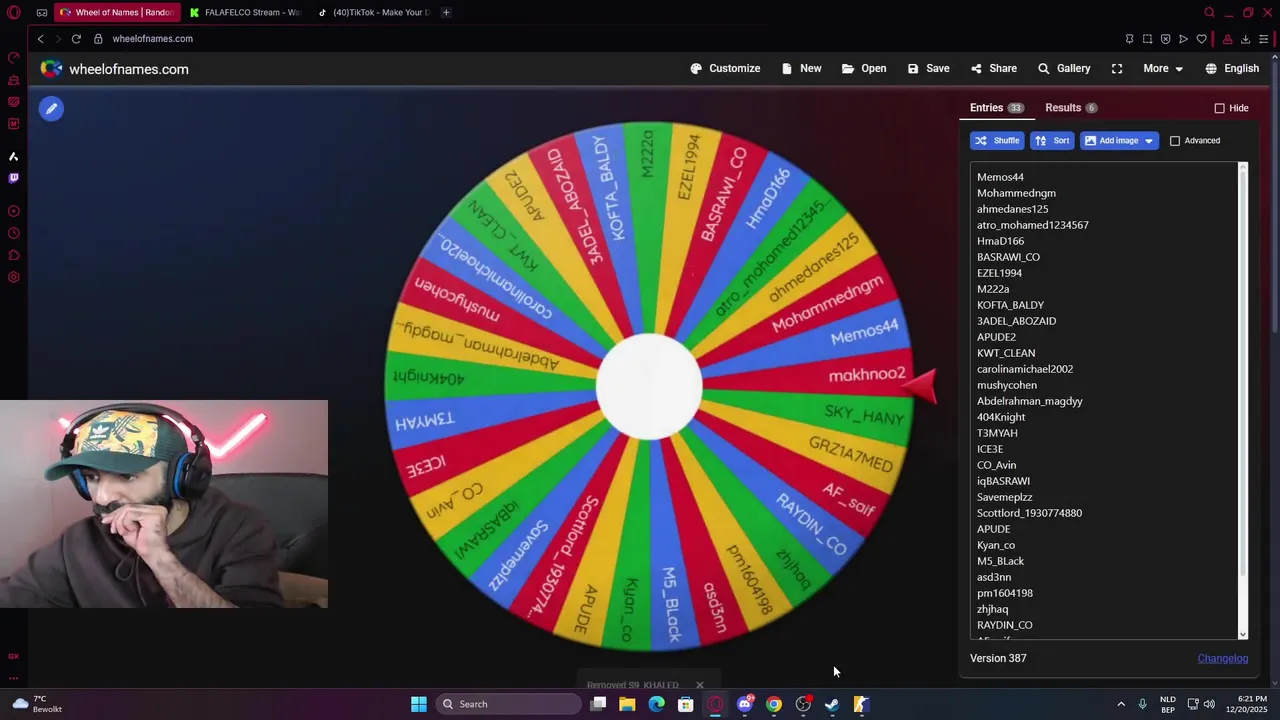Open sidebar settings gear icon
Screen dimensions: 1280x720
pos(14,277)
